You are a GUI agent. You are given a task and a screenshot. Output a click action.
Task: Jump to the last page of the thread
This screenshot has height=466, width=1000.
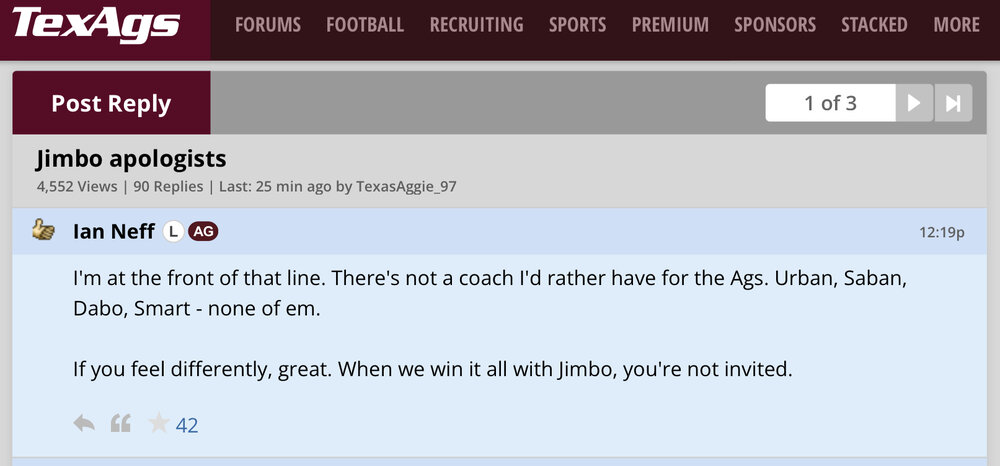[x=953, y=103]
